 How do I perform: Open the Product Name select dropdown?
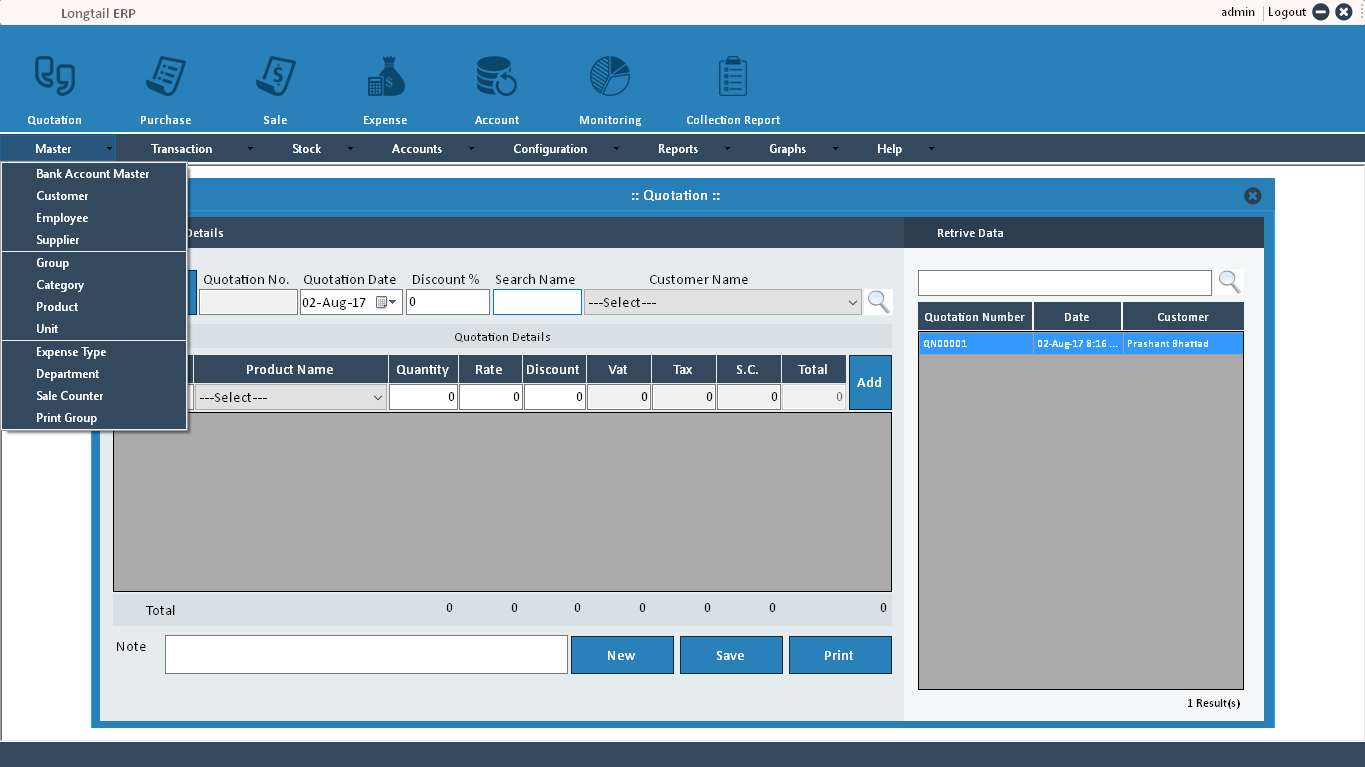[x=378, y=398]
